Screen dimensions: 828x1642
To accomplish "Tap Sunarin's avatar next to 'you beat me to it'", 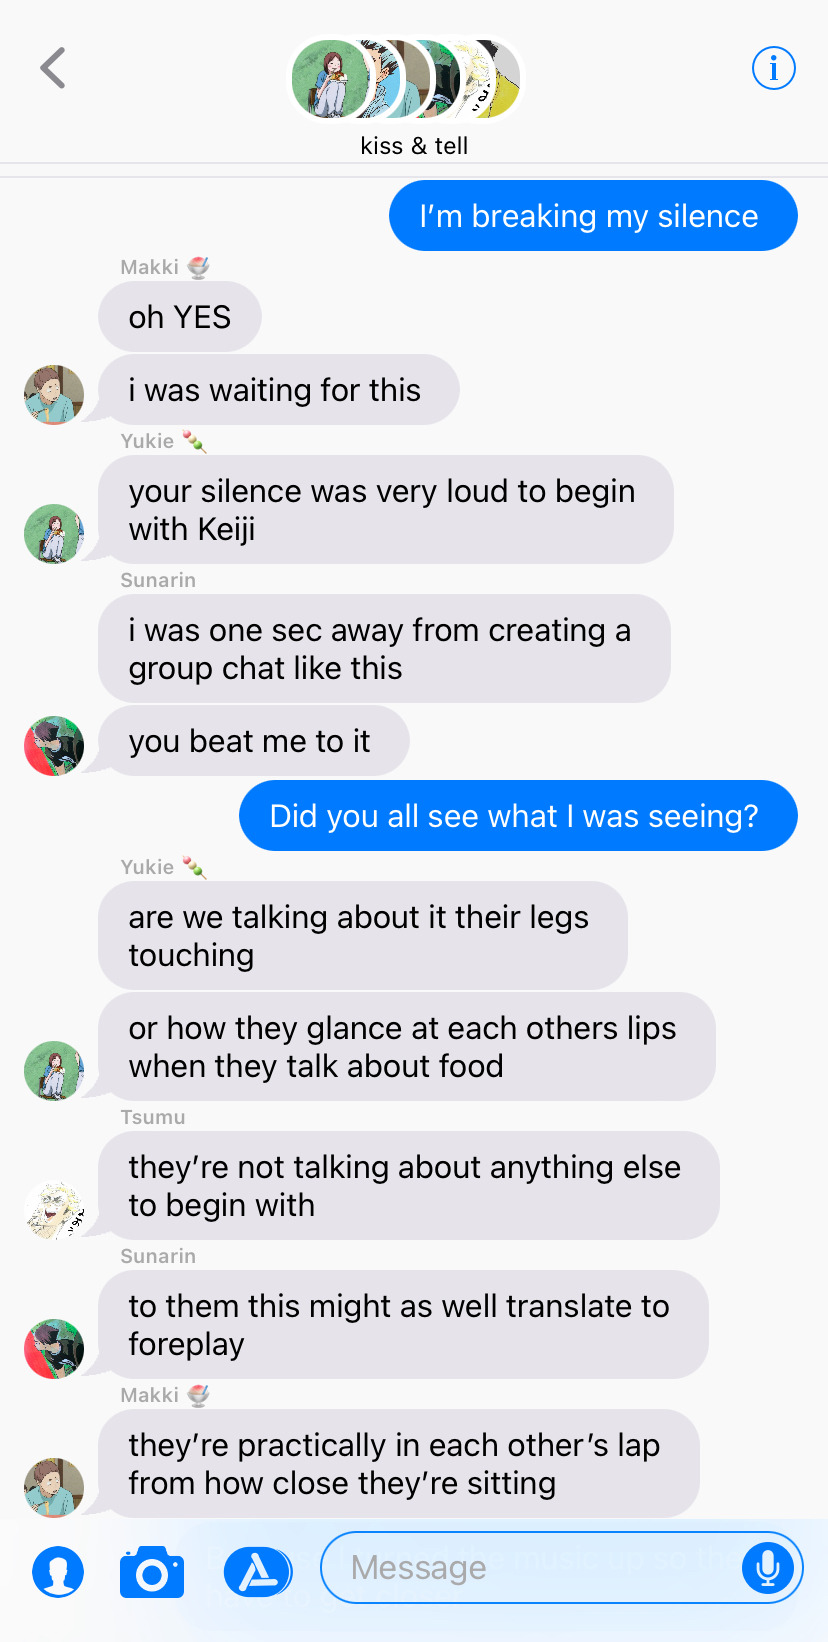I will [x=54, y=746].
